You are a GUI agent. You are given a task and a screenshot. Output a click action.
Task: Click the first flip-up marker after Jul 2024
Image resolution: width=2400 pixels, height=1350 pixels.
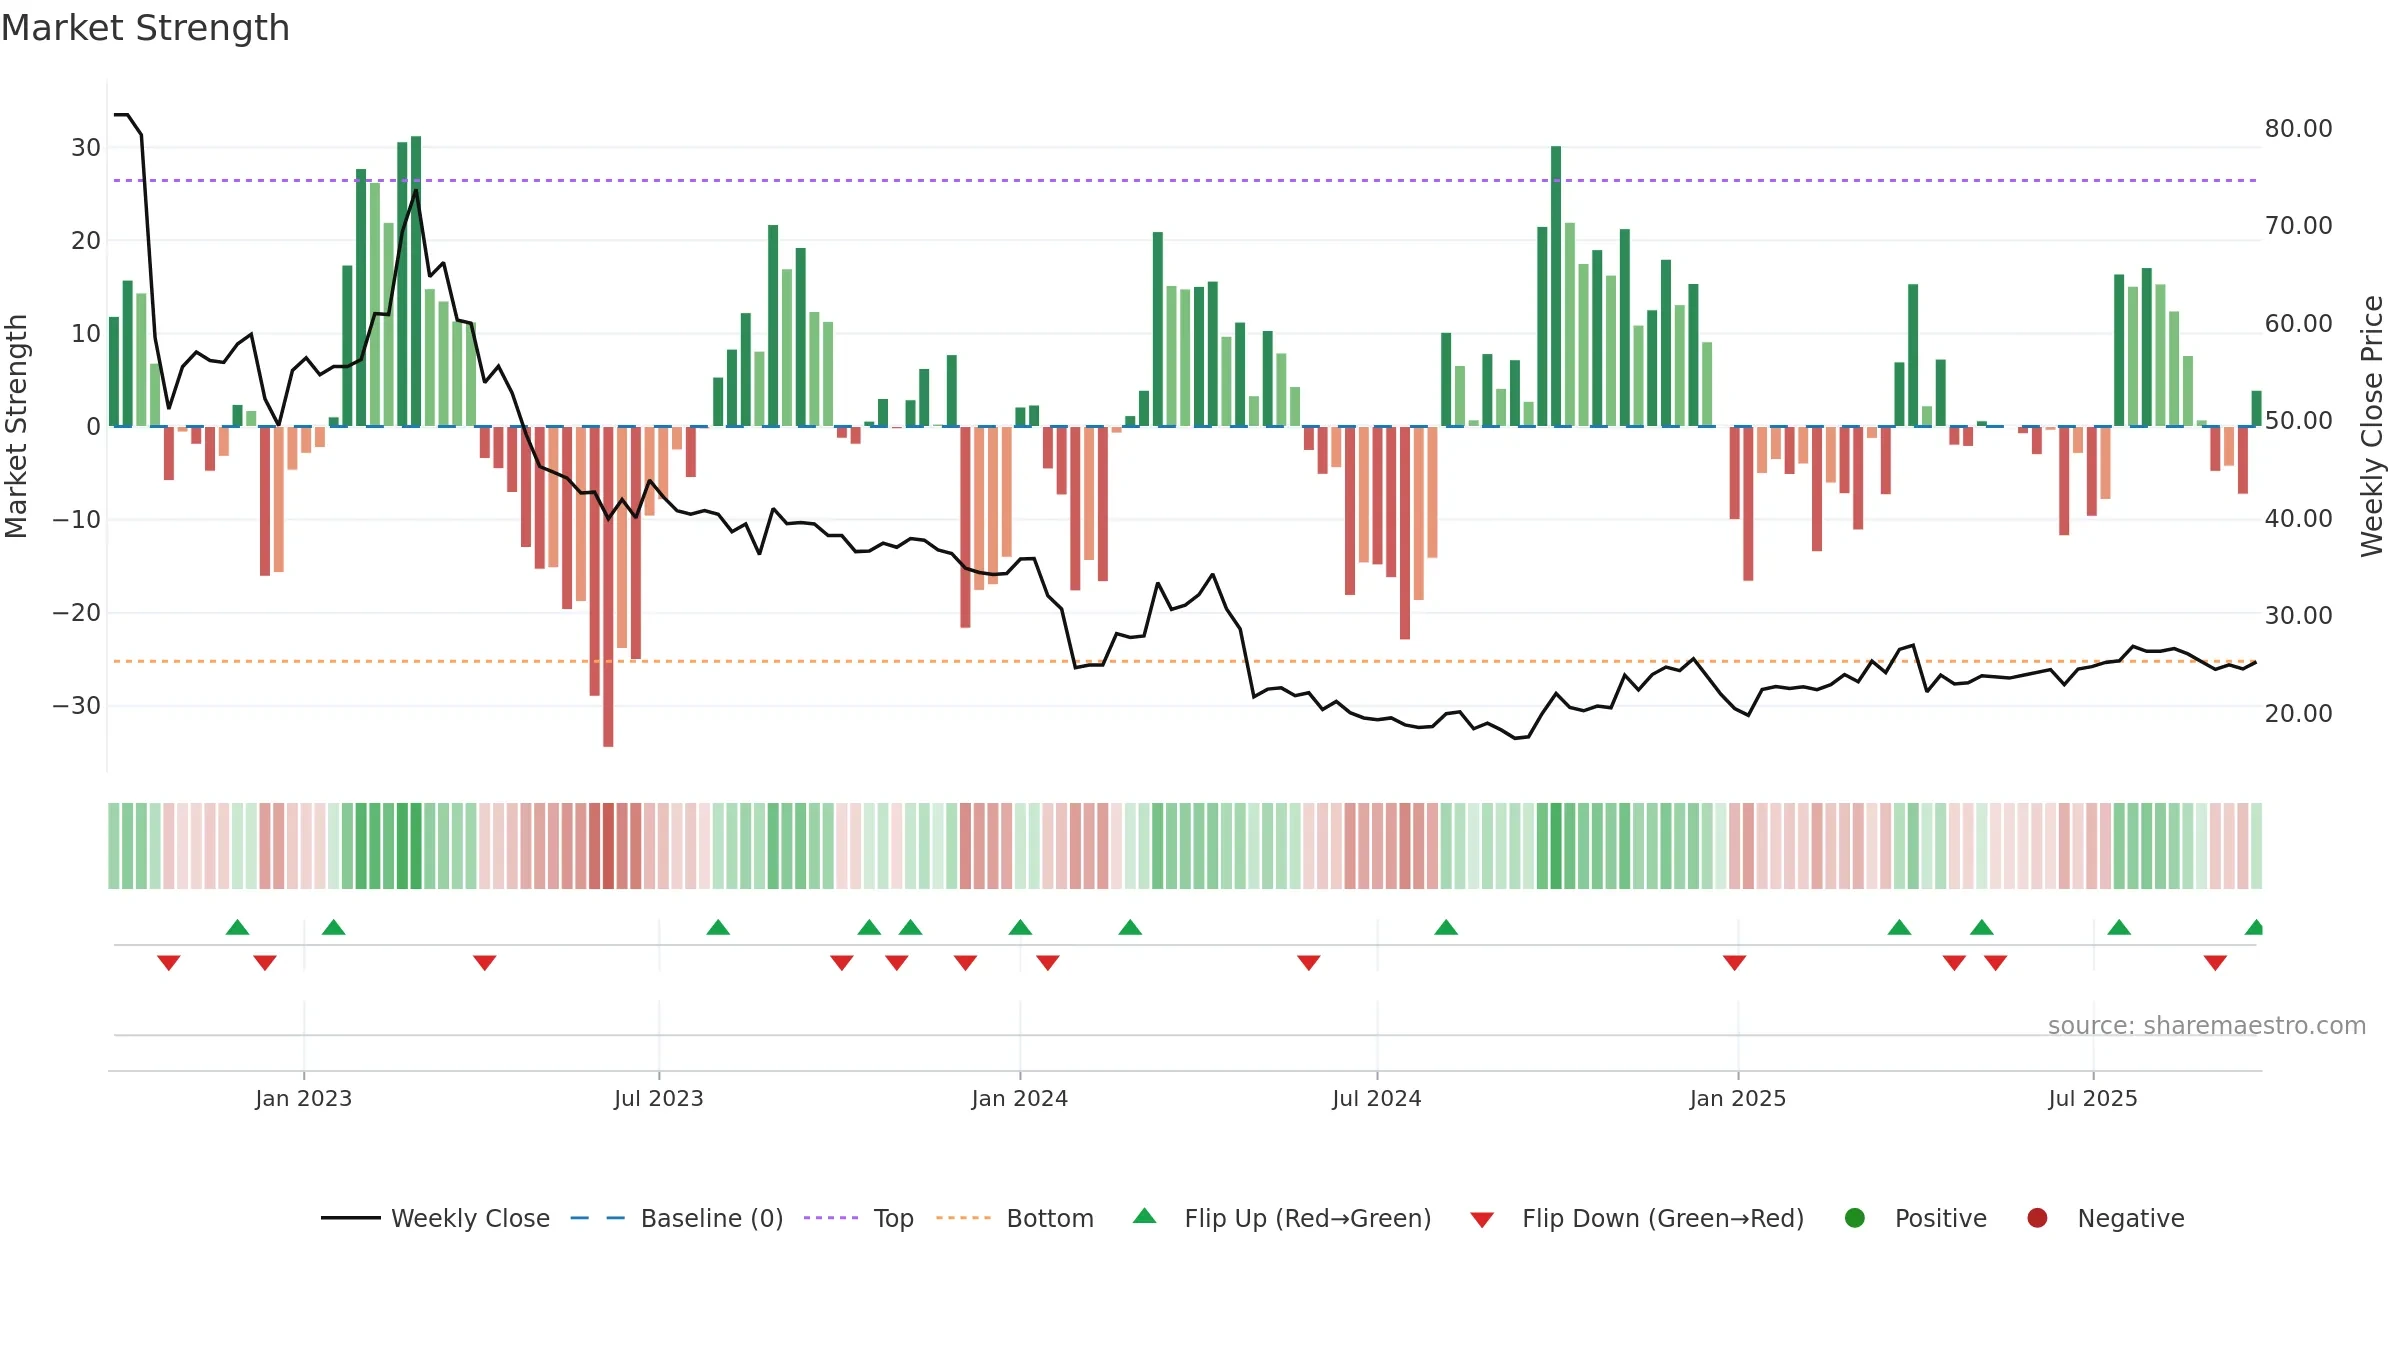1446,927
